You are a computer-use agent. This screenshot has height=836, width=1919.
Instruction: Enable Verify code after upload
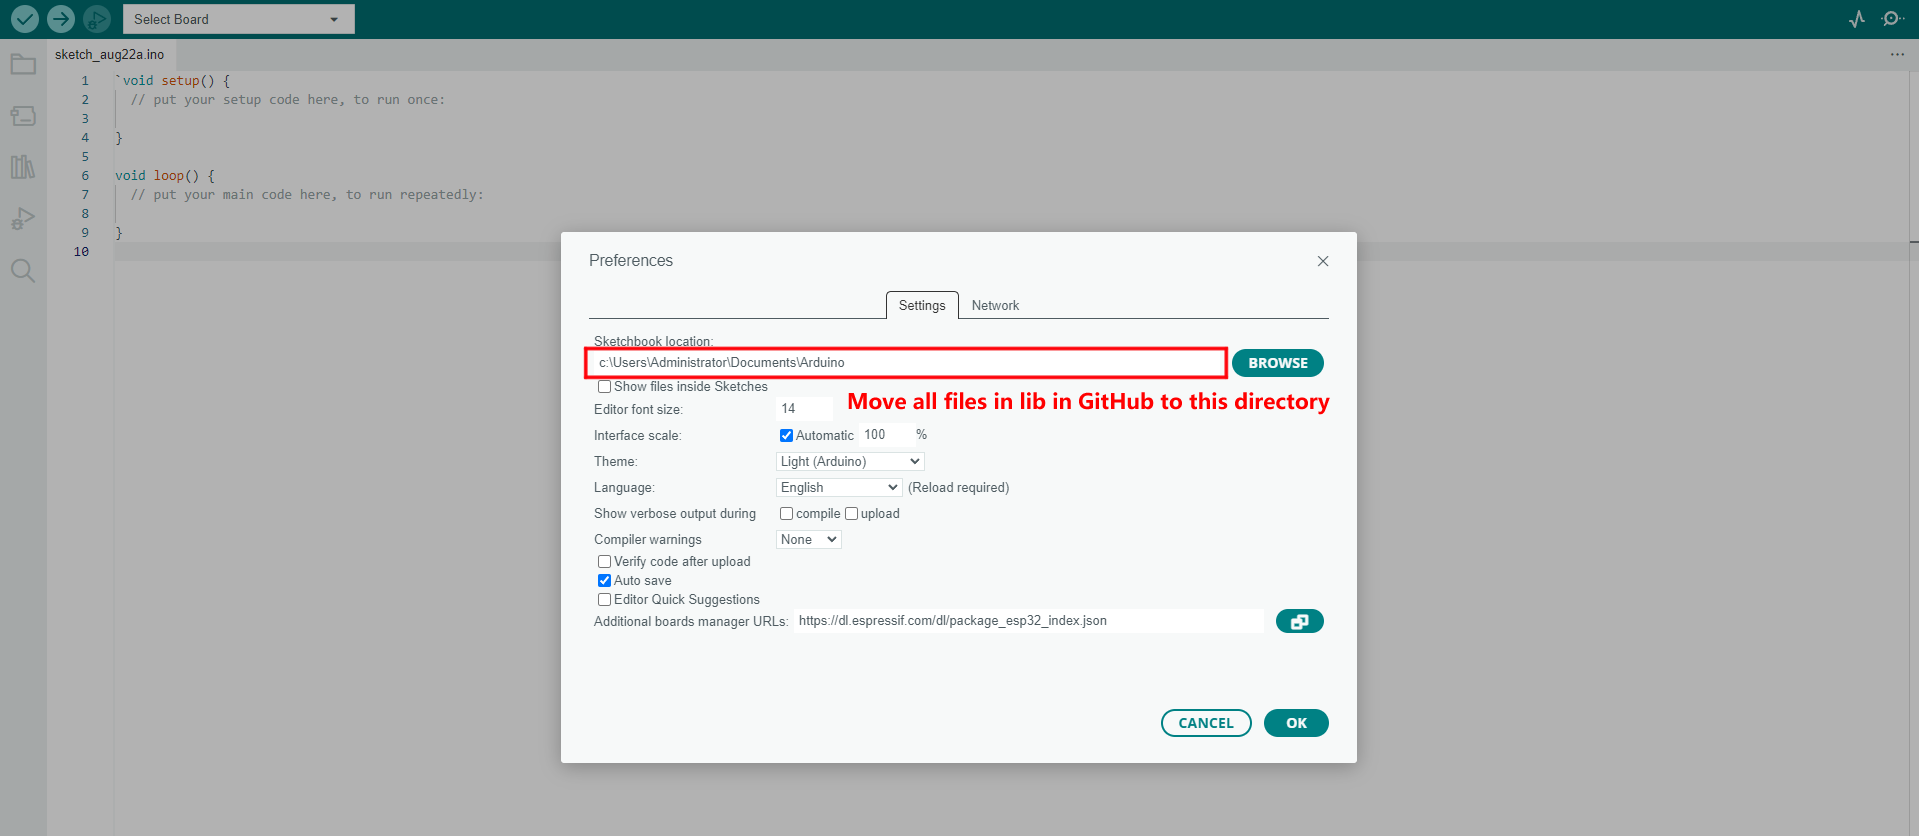tap(604, 562)
